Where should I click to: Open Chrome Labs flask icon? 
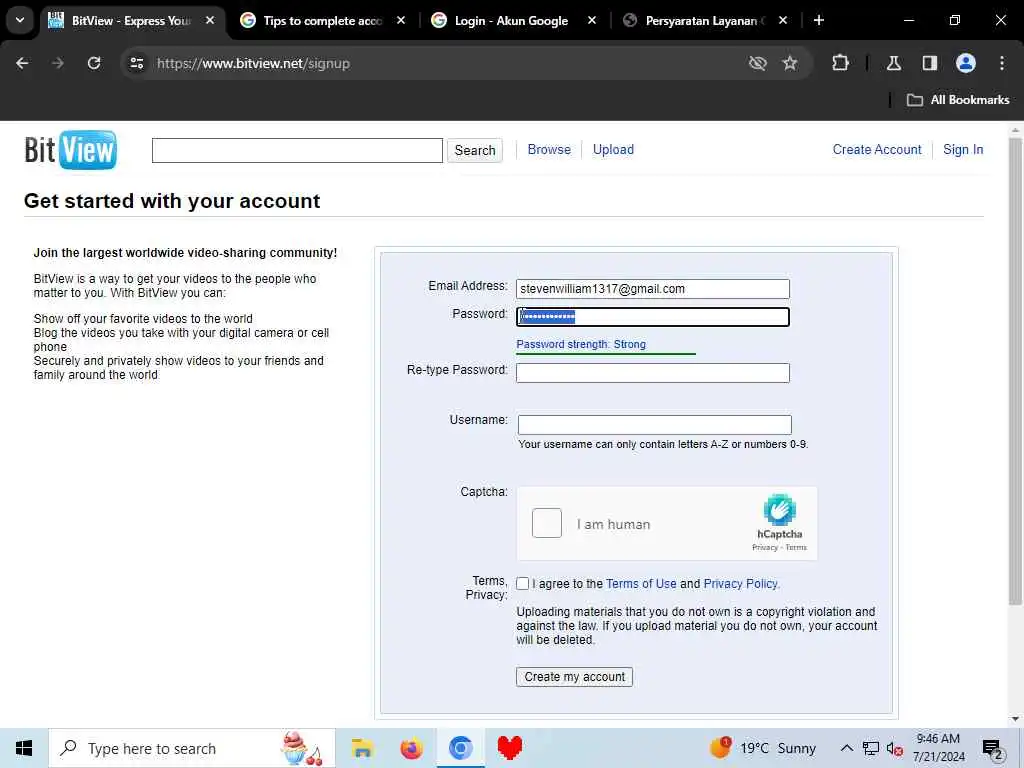[893, 63]
